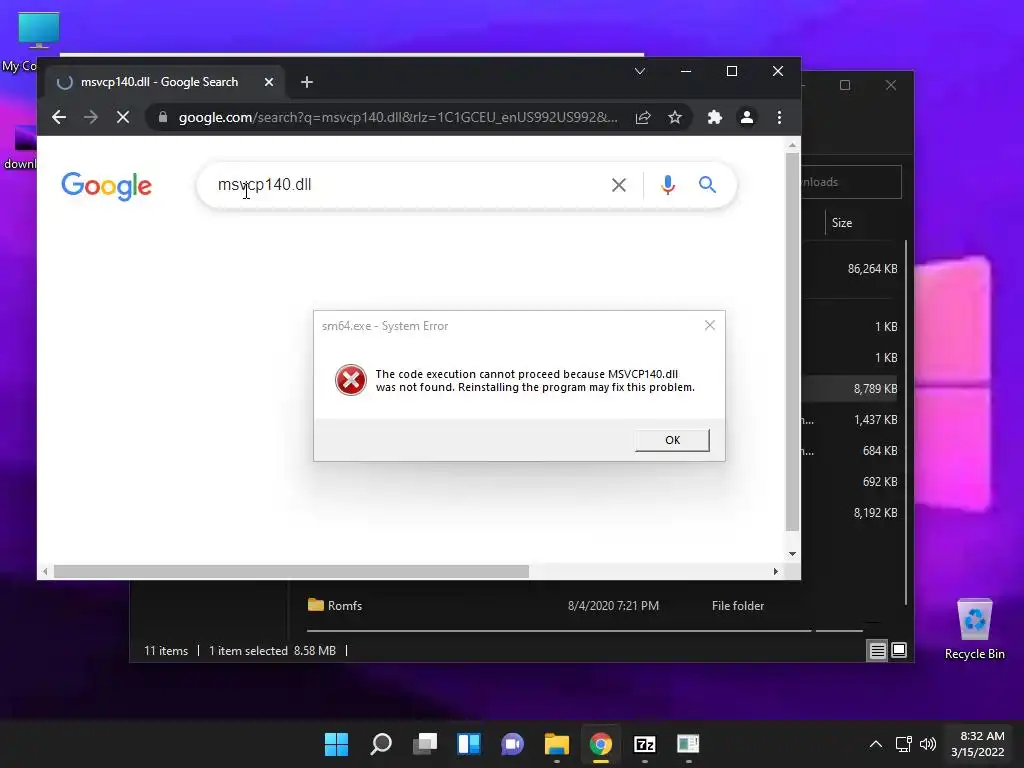Select the Recycle Bin desktop icon
The width and height of the screenshot is (1024, 768).
pyautogui.click(x=974, y=630)
